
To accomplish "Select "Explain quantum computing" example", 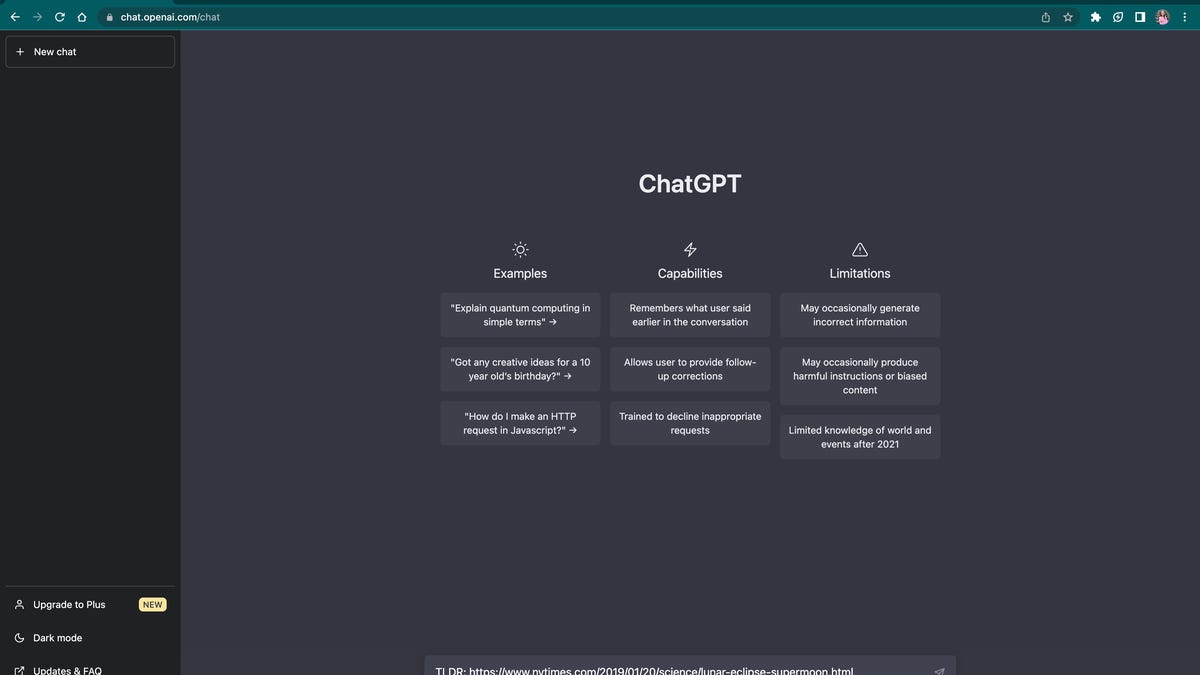I will click(520, 315).
